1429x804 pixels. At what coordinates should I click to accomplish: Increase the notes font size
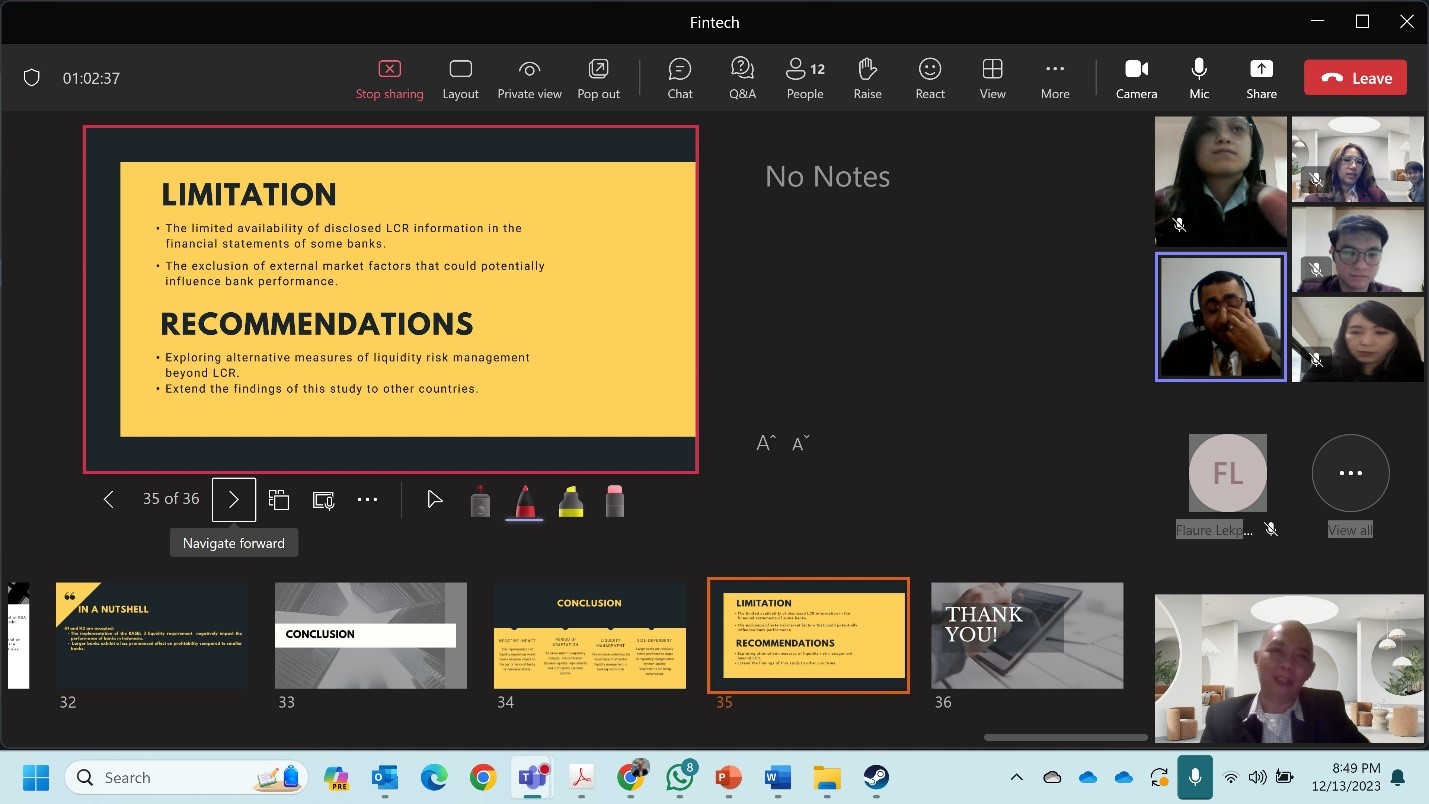pyautogui.click(x=766, y=443)
